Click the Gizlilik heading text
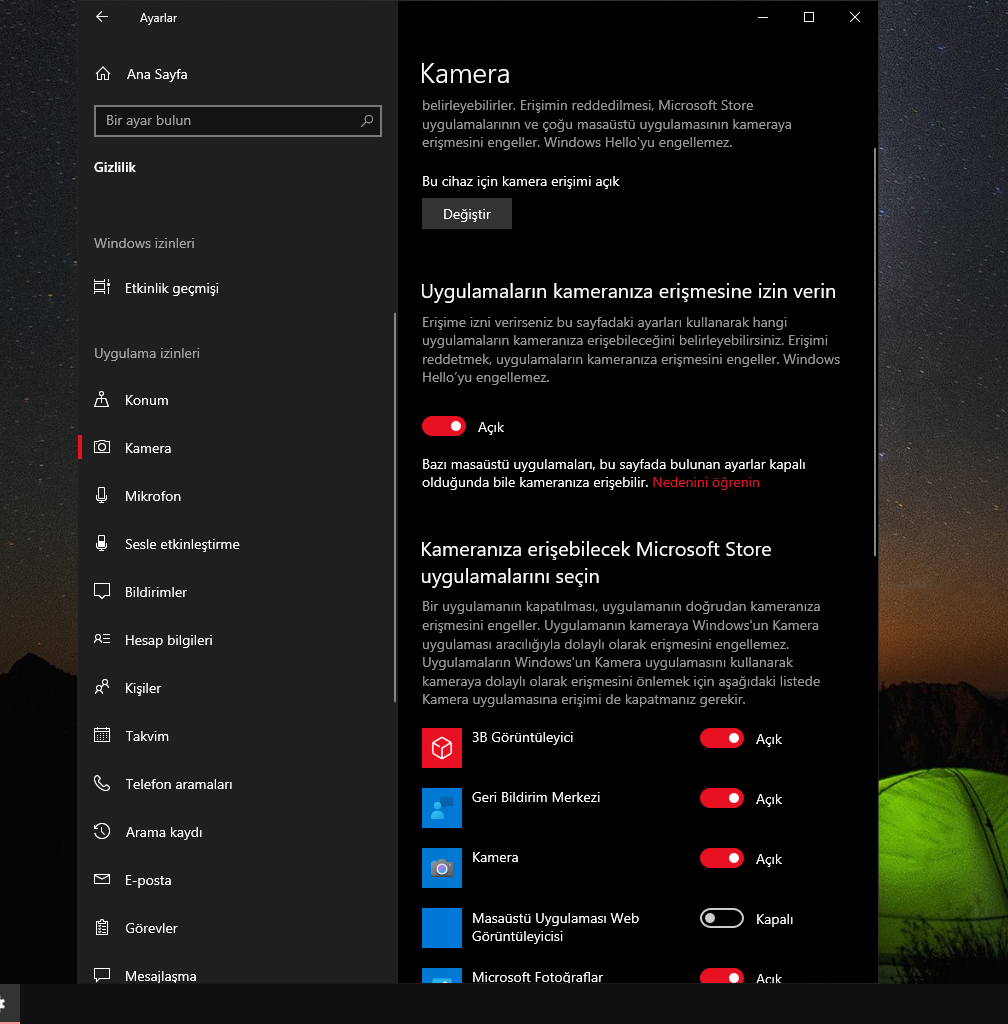 click(x=115, y=167)
